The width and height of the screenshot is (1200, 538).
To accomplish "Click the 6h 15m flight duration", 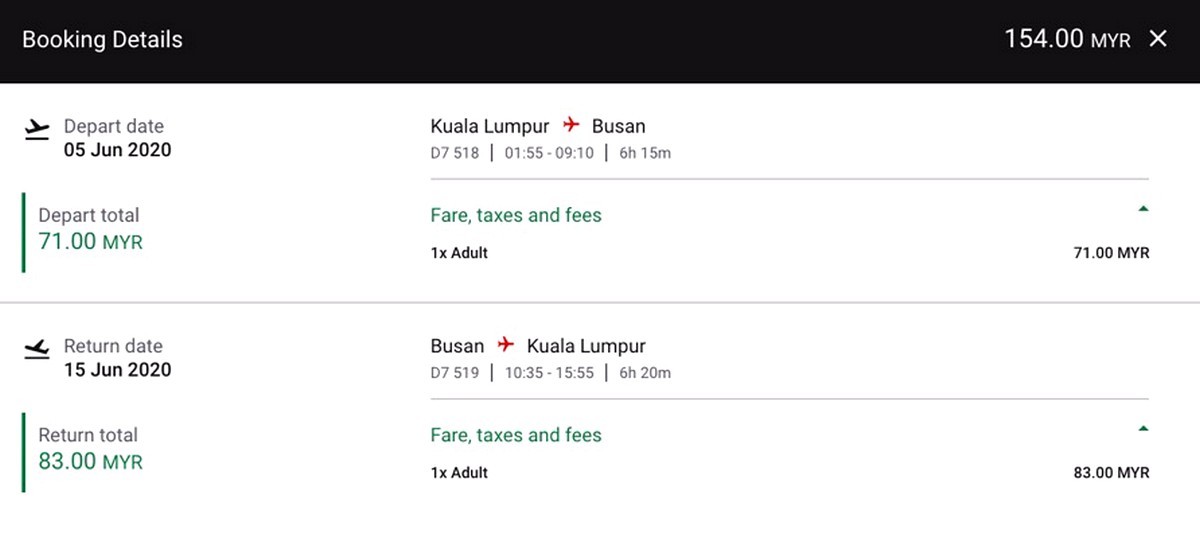I will [x=645, y=153].
